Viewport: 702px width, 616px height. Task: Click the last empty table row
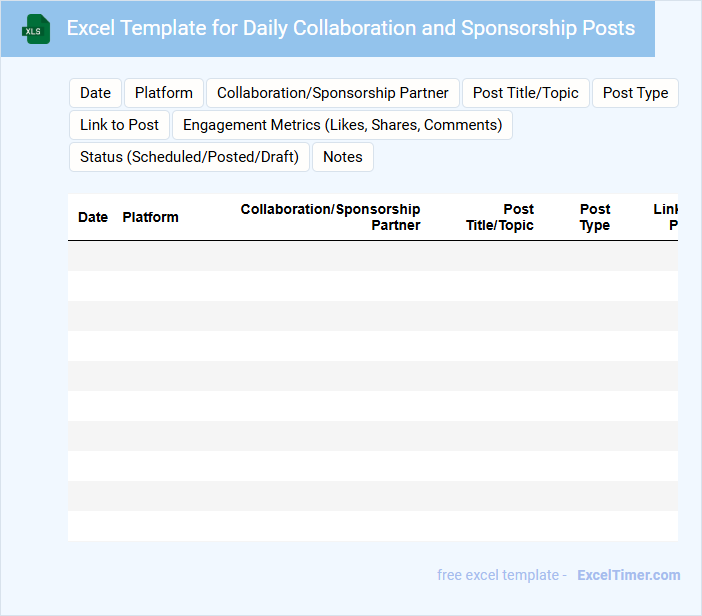[372, 526]
